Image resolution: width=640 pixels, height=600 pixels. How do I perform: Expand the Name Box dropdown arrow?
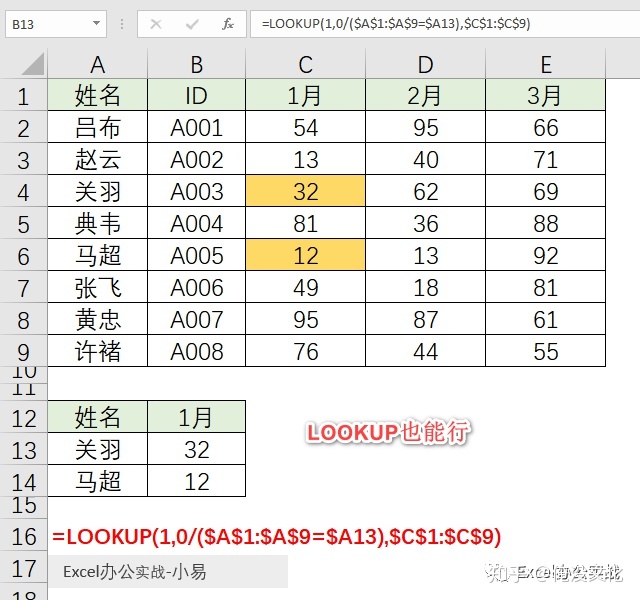[x=96, y=24]
